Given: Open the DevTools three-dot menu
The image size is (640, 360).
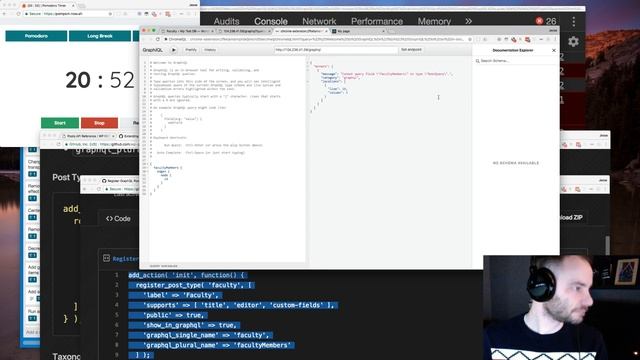Looking at the screenshot, I should coord(573,21).
